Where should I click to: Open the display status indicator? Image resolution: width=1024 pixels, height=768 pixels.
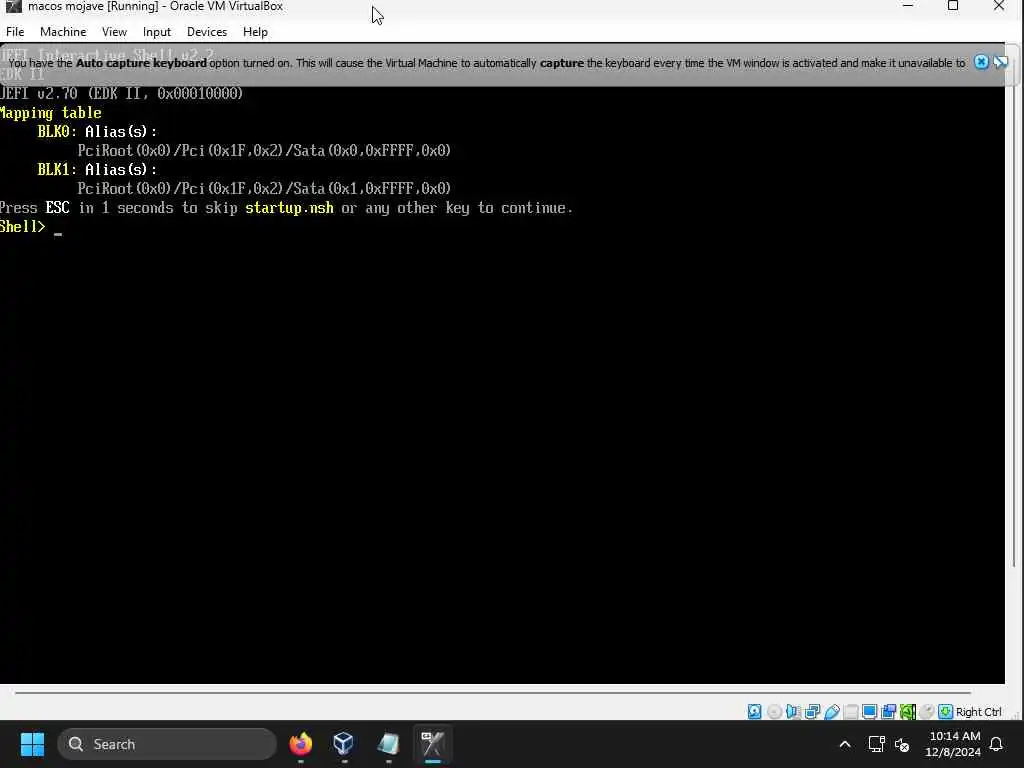[869, 712]
